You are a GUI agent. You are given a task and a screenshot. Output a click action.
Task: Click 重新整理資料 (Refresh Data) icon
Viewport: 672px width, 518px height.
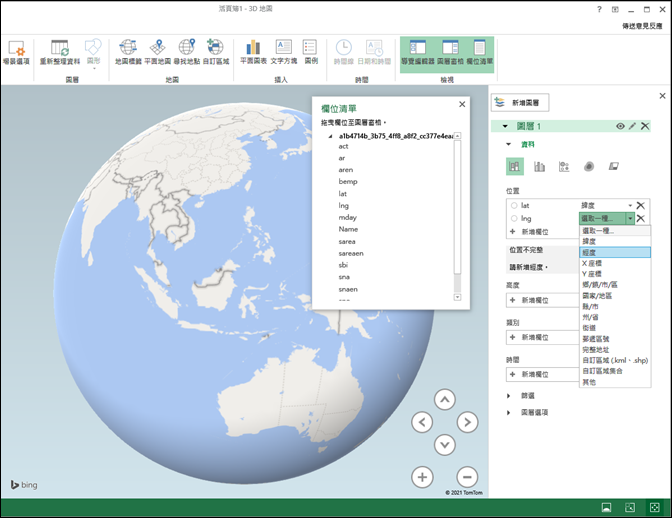pyautogui.click(x=60, y=52)
